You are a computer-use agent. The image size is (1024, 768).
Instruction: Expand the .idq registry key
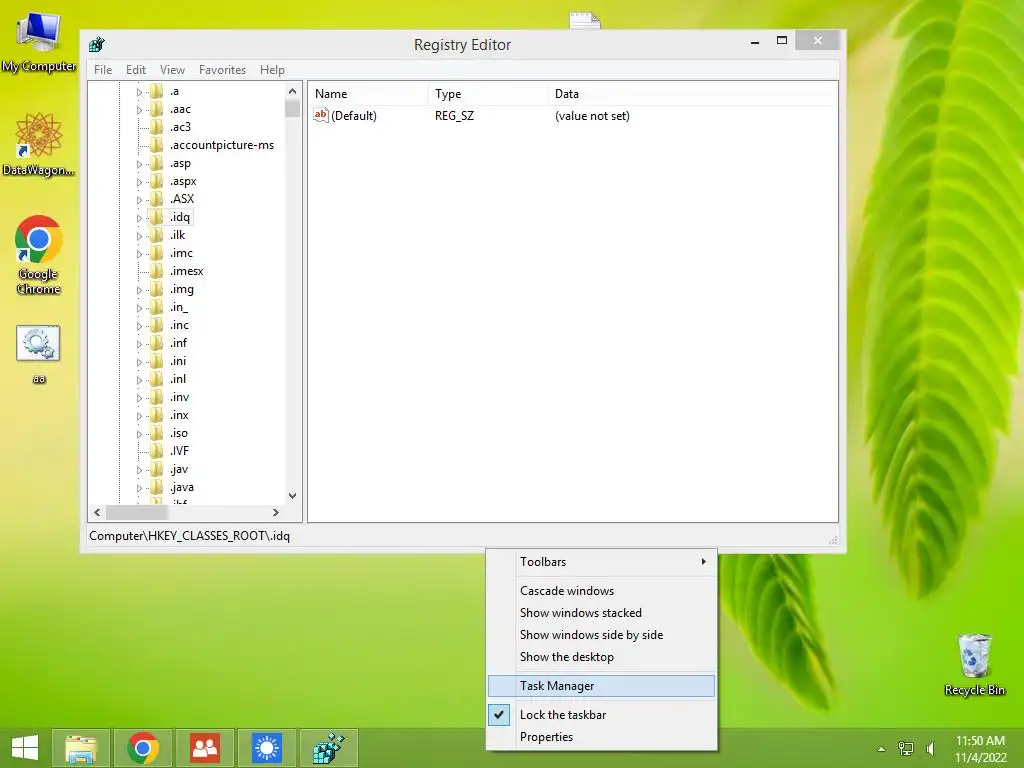(x=139, y=218)
